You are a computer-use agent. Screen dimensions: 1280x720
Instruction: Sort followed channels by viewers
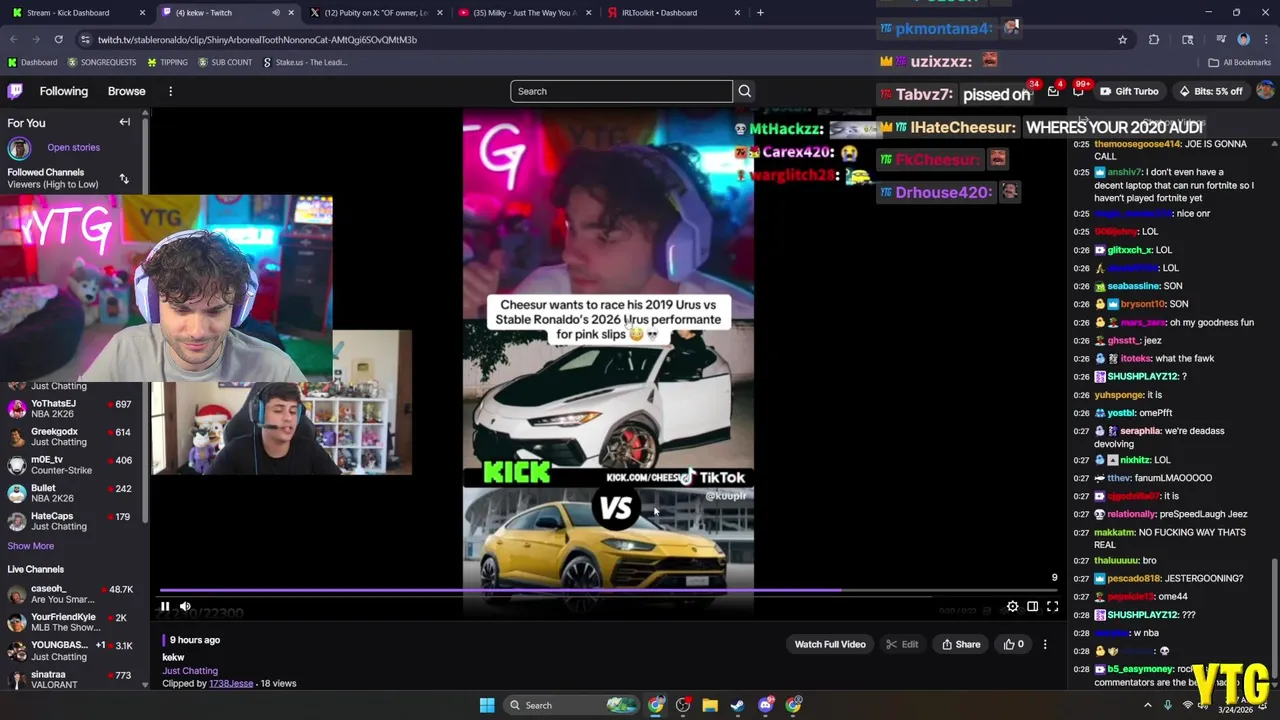coord(124,179)
